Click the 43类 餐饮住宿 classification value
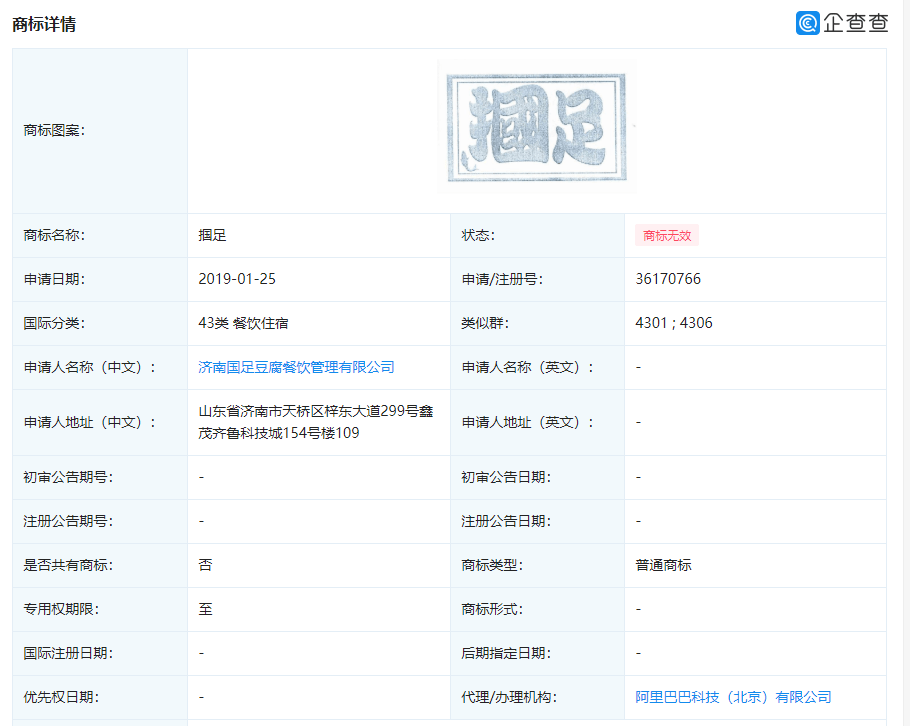This screenshot has width=910, height=726. 243,323
